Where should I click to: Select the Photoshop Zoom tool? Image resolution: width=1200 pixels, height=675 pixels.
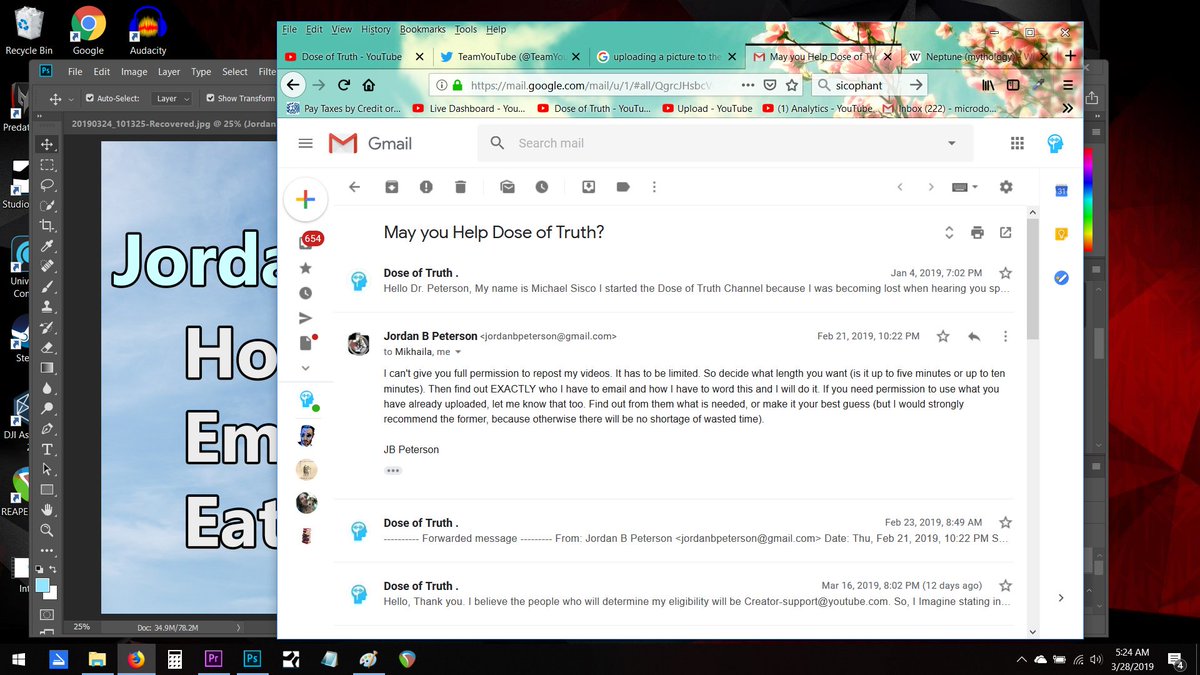(x=47, y=530)
